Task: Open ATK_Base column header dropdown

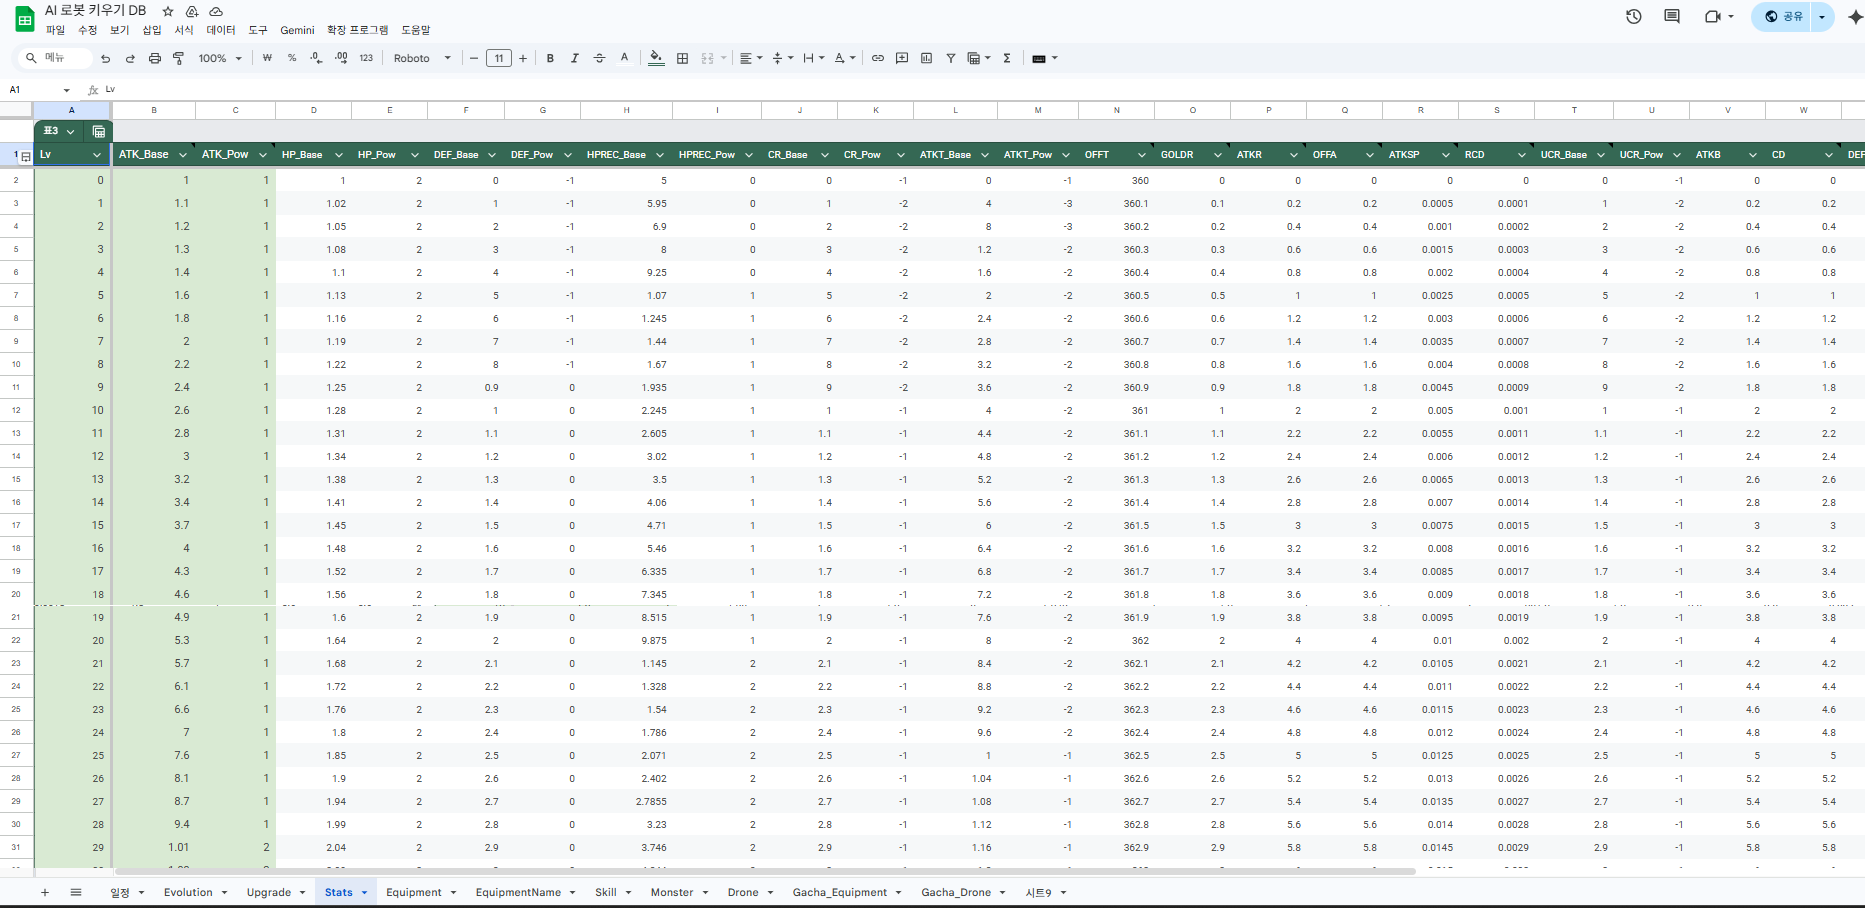Action: (184, 155)
